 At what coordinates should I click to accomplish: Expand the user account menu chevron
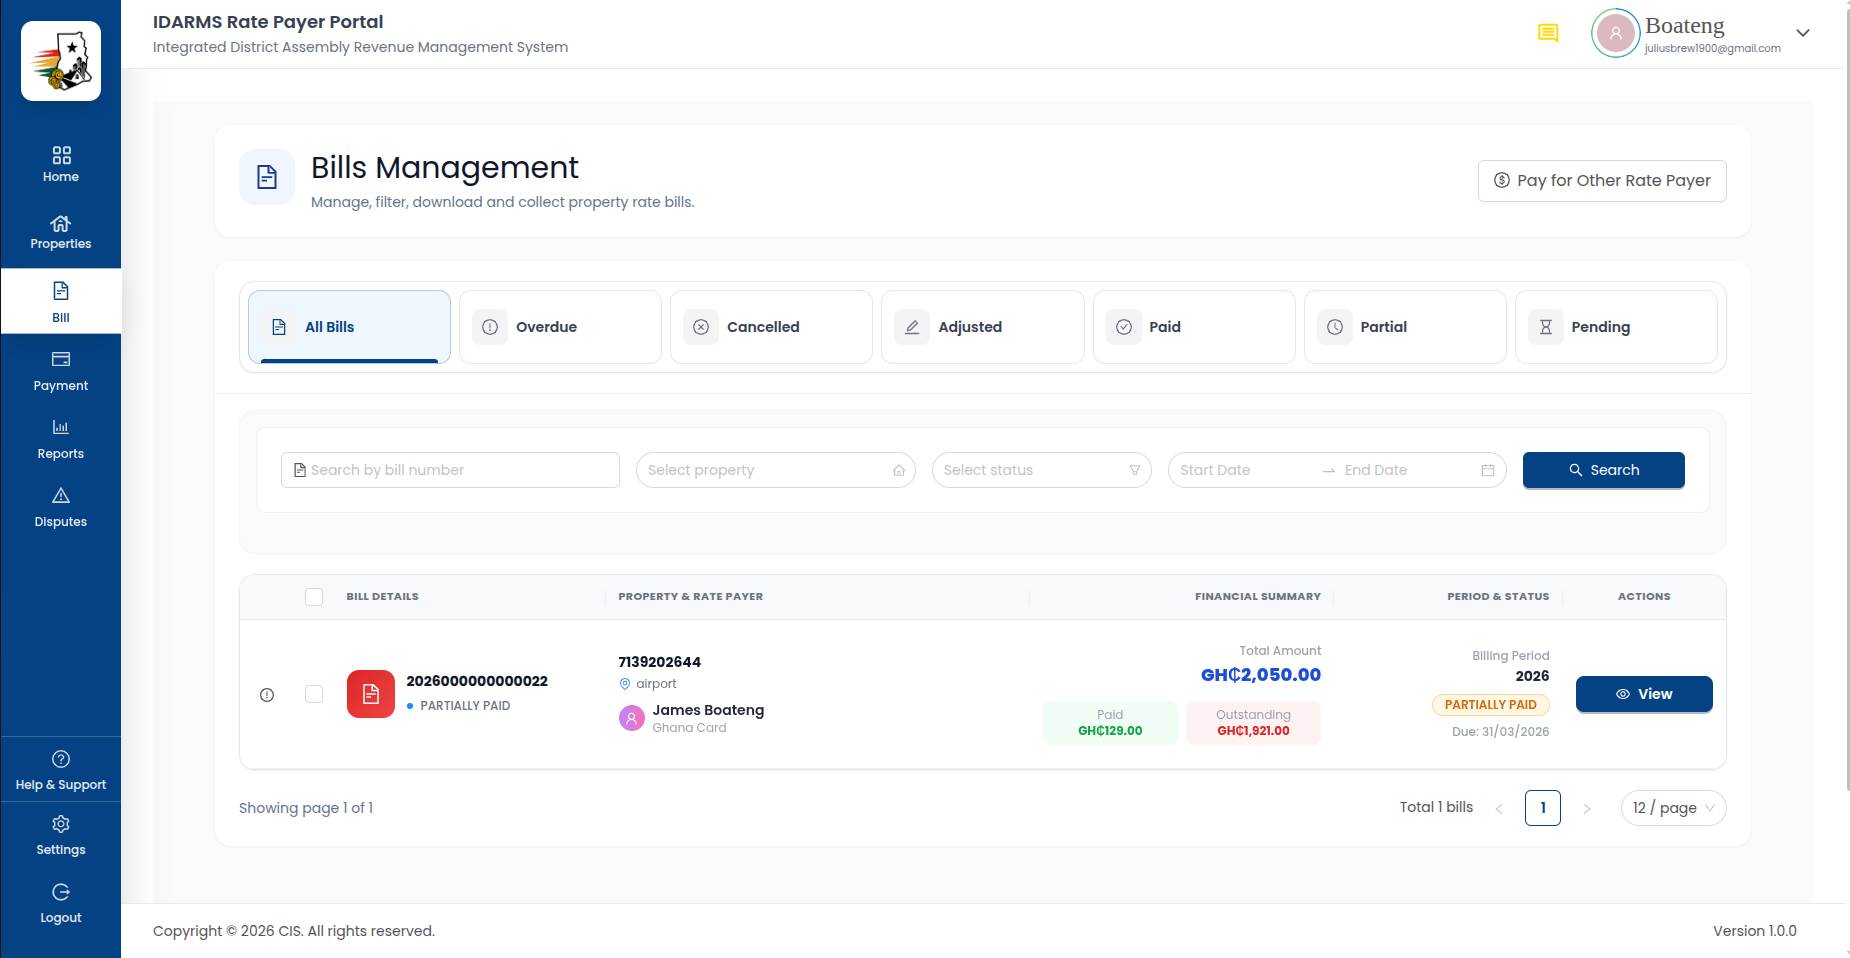(x=1803, y=33)
